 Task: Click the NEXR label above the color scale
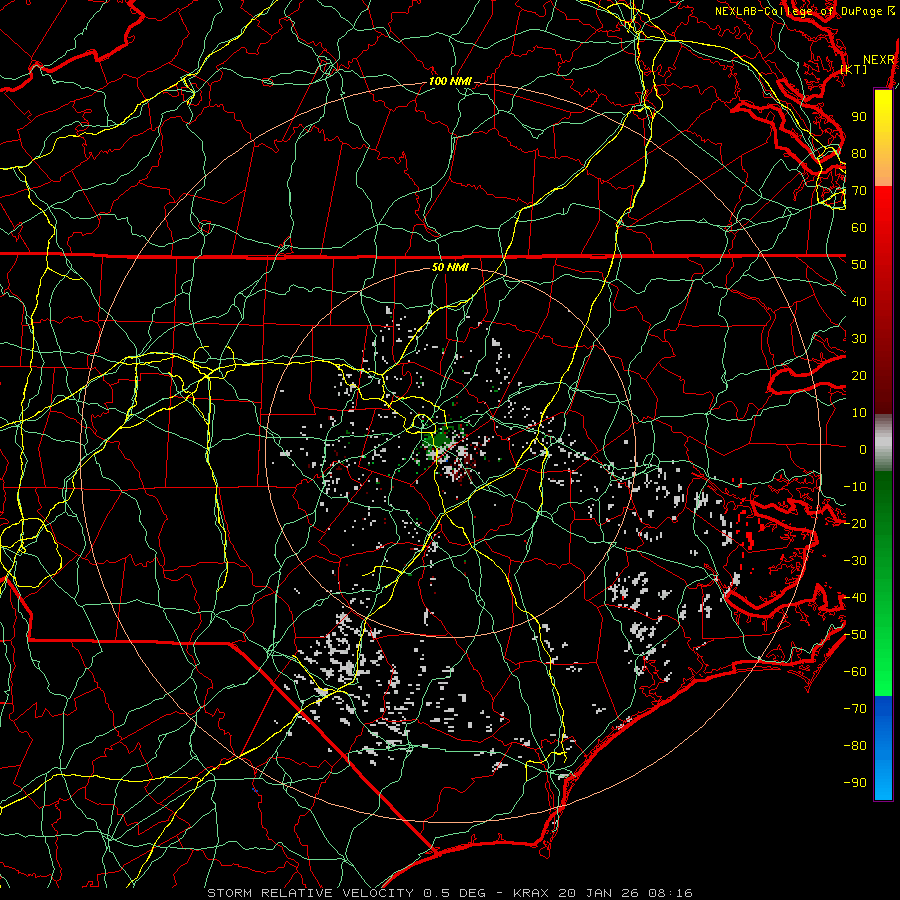point(879,60)
